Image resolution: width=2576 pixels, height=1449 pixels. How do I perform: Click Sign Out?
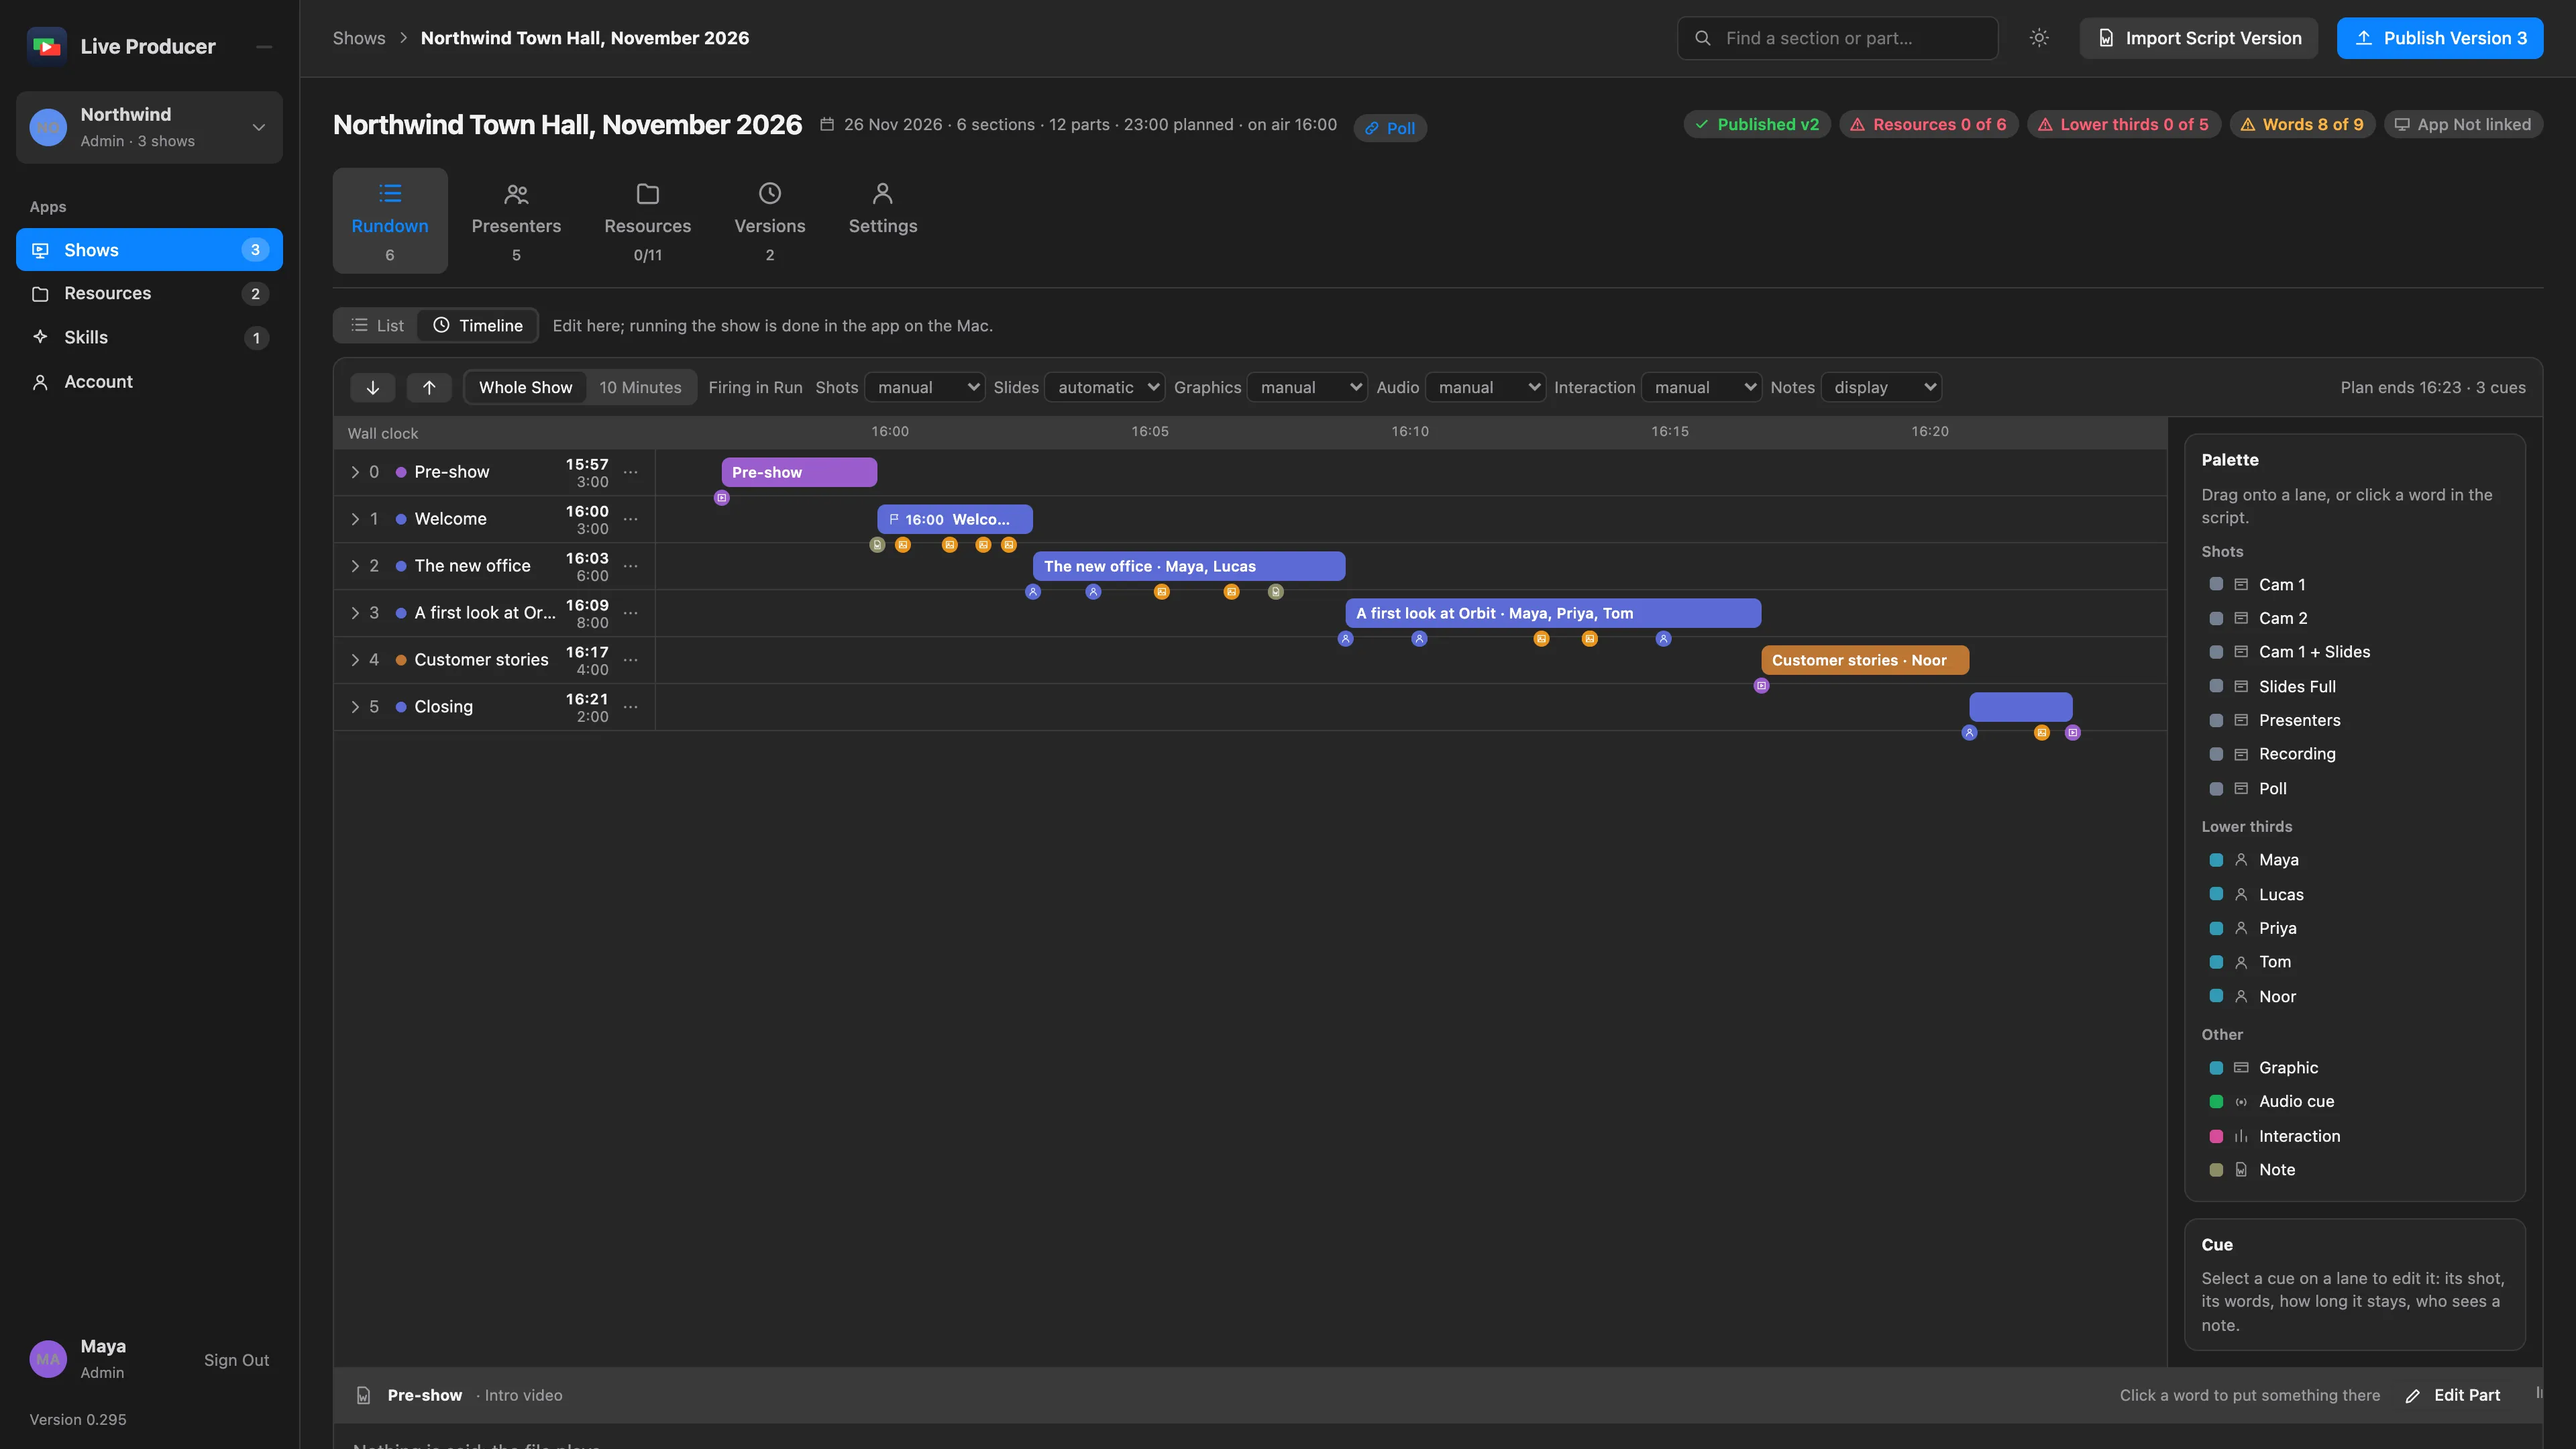[236, 1360]
